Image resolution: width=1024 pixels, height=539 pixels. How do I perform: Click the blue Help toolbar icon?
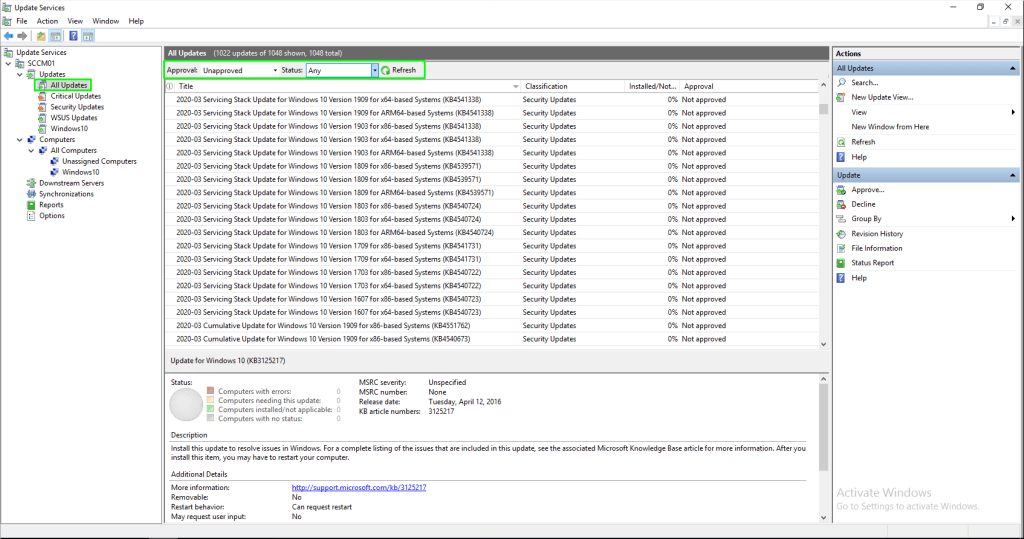tap(73, 35)
